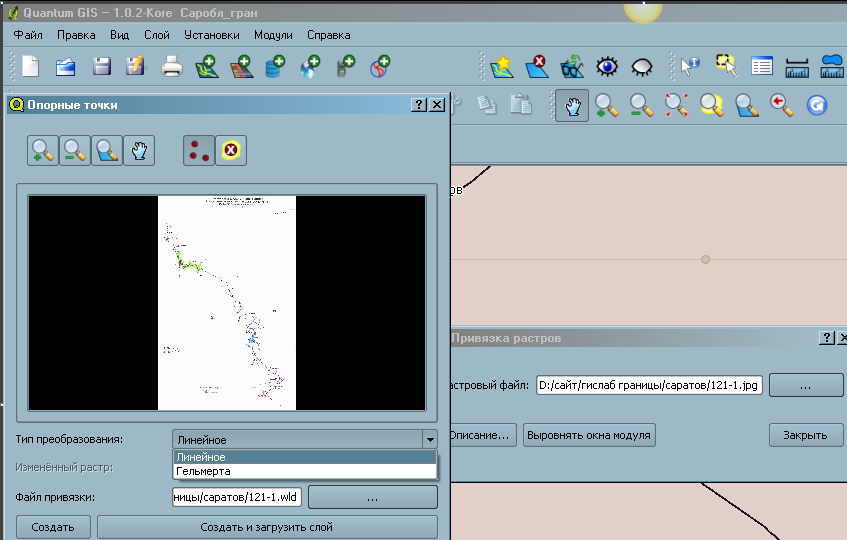This screenshot has width=847, height=540.
Task: Expand the Тип преобразования dropdown arrow
Action: [x=429, y=439]
